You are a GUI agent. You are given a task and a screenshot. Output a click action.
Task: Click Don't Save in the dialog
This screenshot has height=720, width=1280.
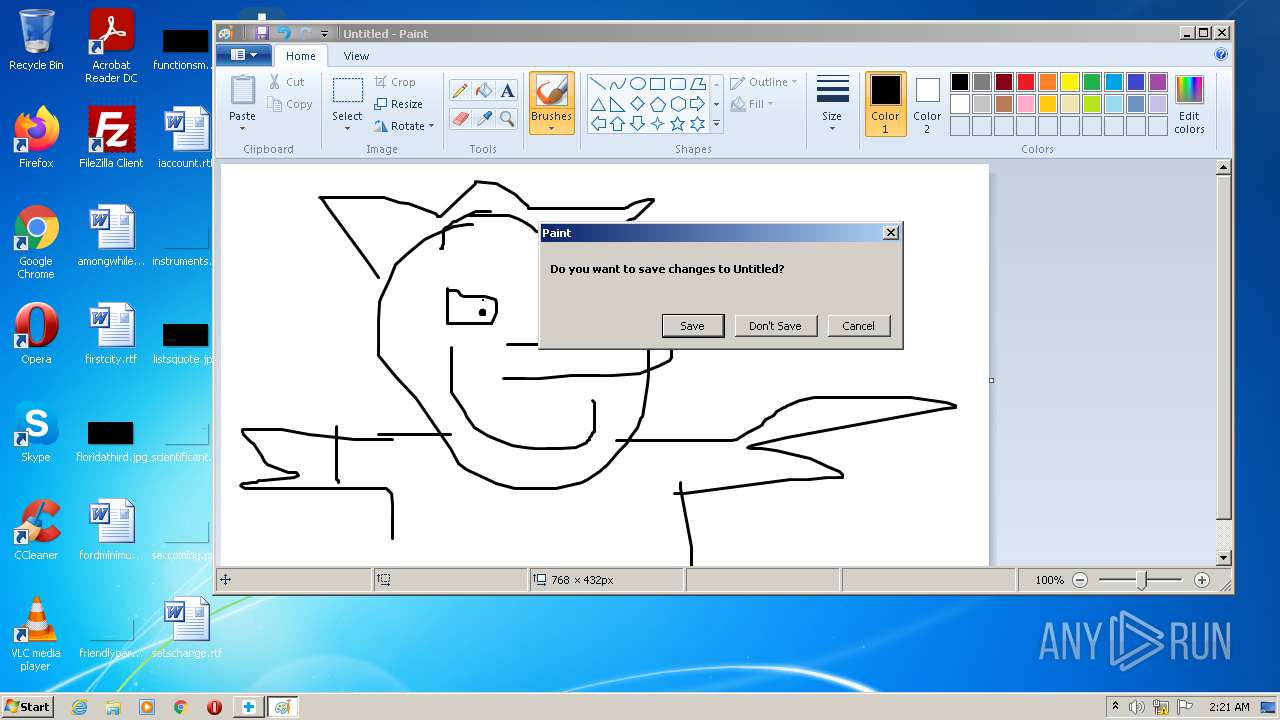(775, 326)
